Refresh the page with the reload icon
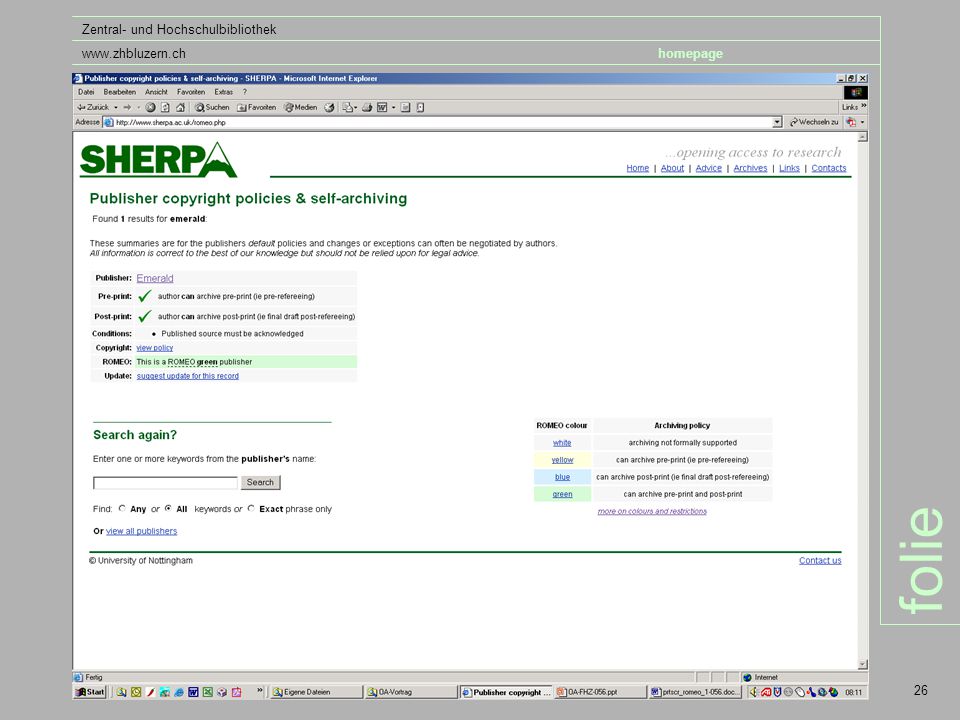 pyautogui.click(x=165, y=107)
